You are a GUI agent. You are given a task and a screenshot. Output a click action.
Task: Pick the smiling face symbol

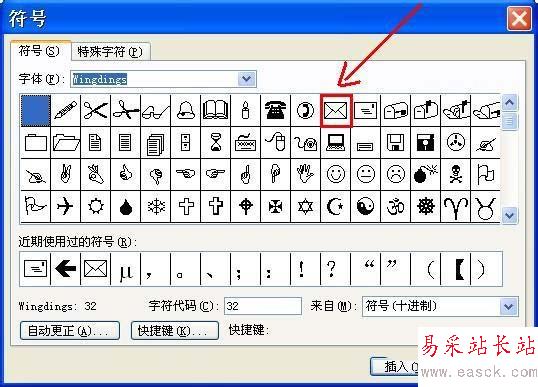[x=336, y=174]
